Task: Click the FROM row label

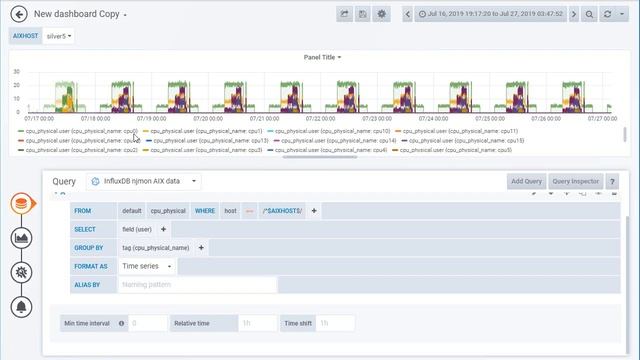Action: [x=93, y=211]
